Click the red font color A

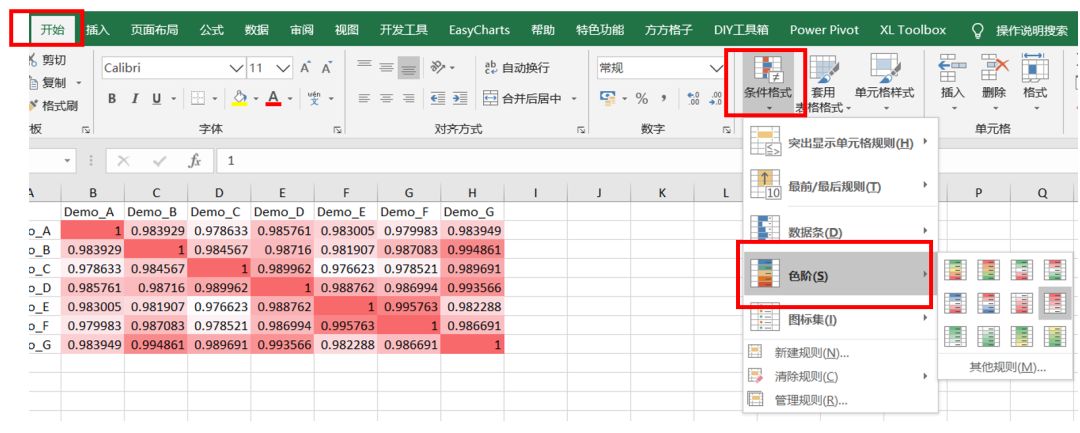(x=273, y=99)
